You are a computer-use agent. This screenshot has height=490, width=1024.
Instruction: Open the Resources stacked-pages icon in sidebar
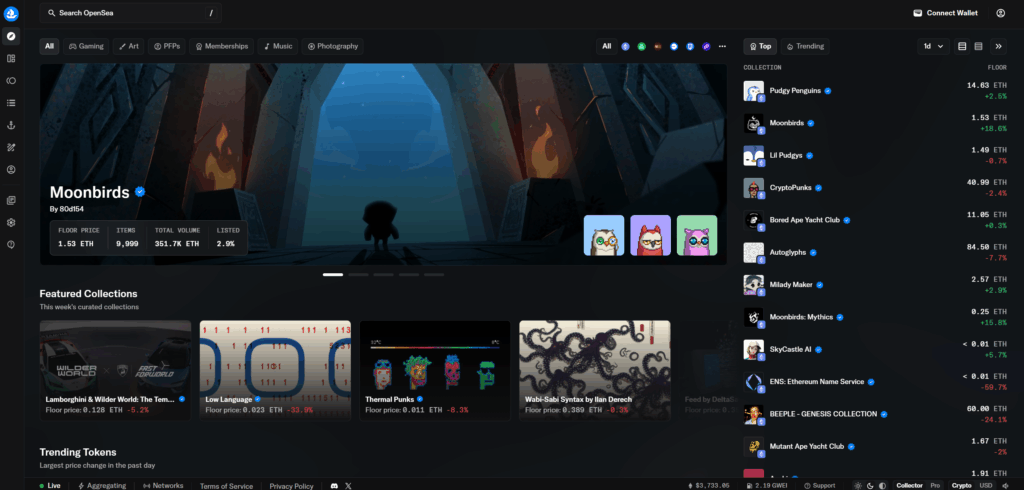pos(11,200)
